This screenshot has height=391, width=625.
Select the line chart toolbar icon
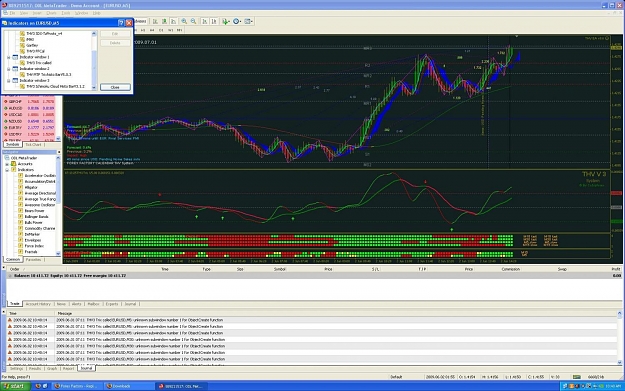click(x=173, y=21)
